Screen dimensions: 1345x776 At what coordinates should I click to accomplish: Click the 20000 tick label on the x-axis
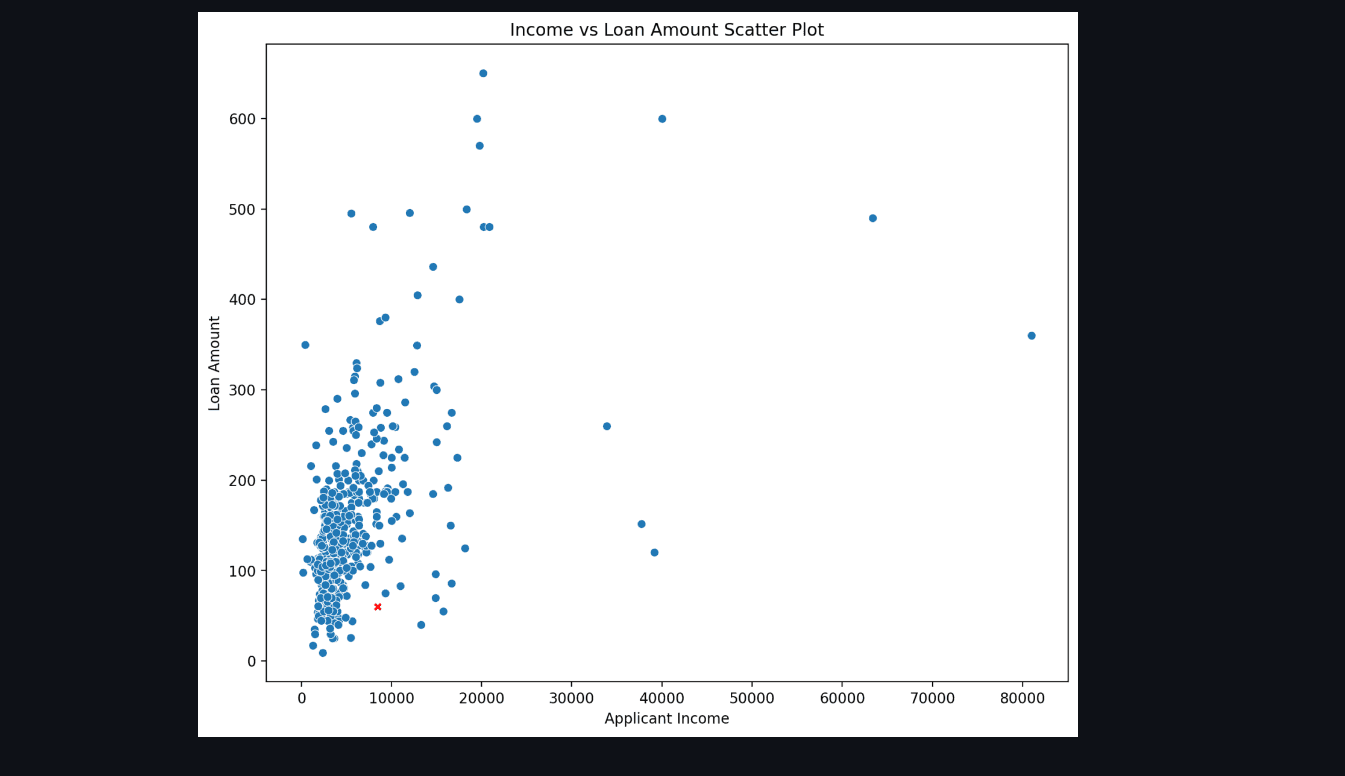[x=481, y=701]
